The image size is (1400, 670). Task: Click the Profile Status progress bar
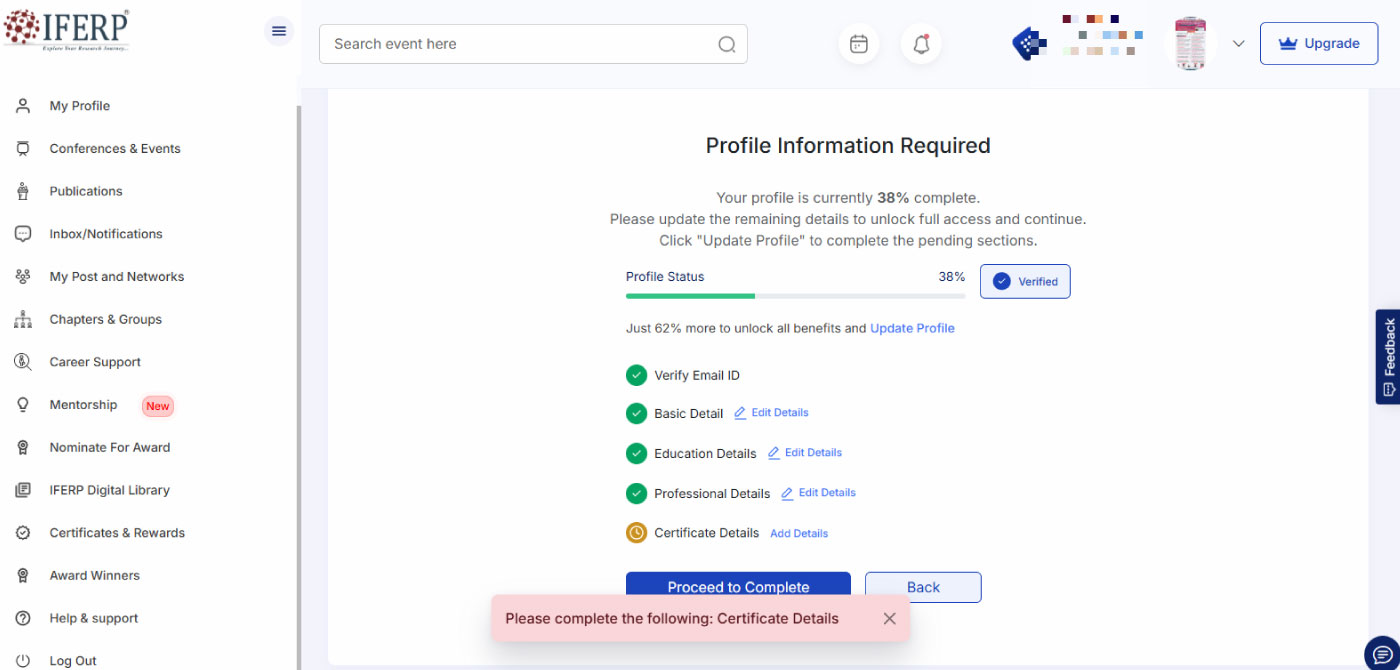coord(795,296)
